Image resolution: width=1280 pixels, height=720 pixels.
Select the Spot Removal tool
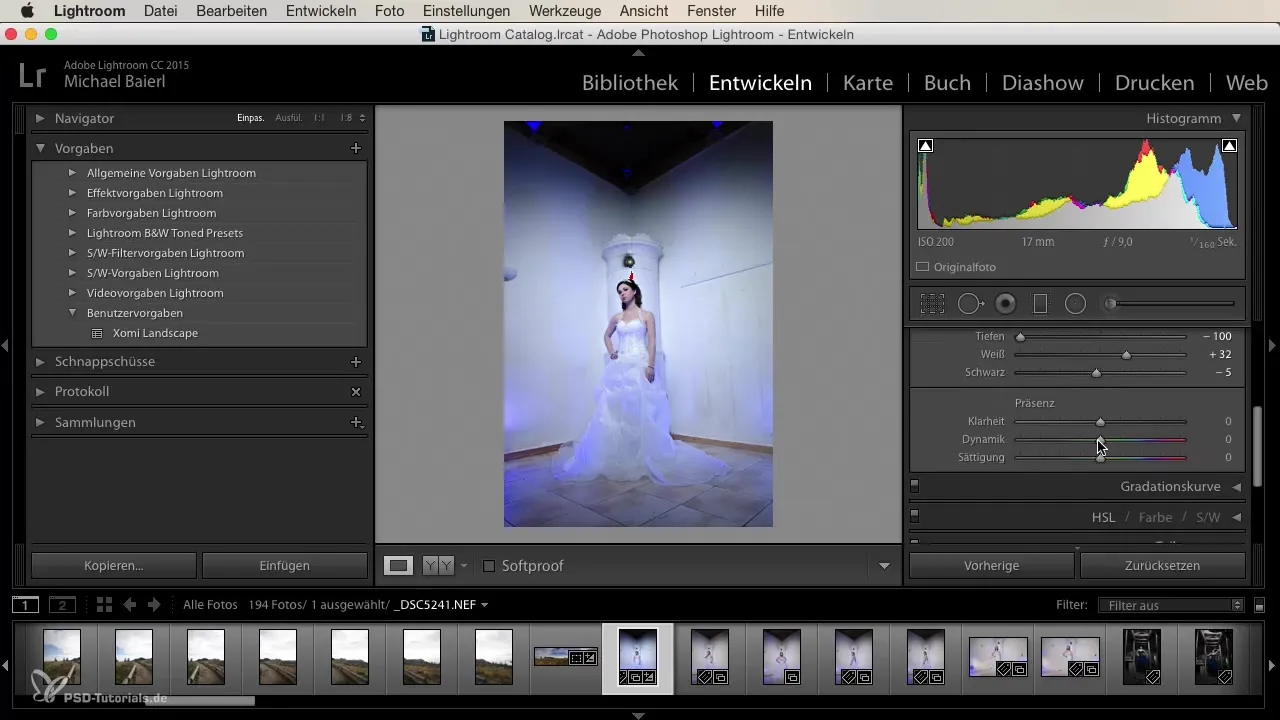(970, 304)
